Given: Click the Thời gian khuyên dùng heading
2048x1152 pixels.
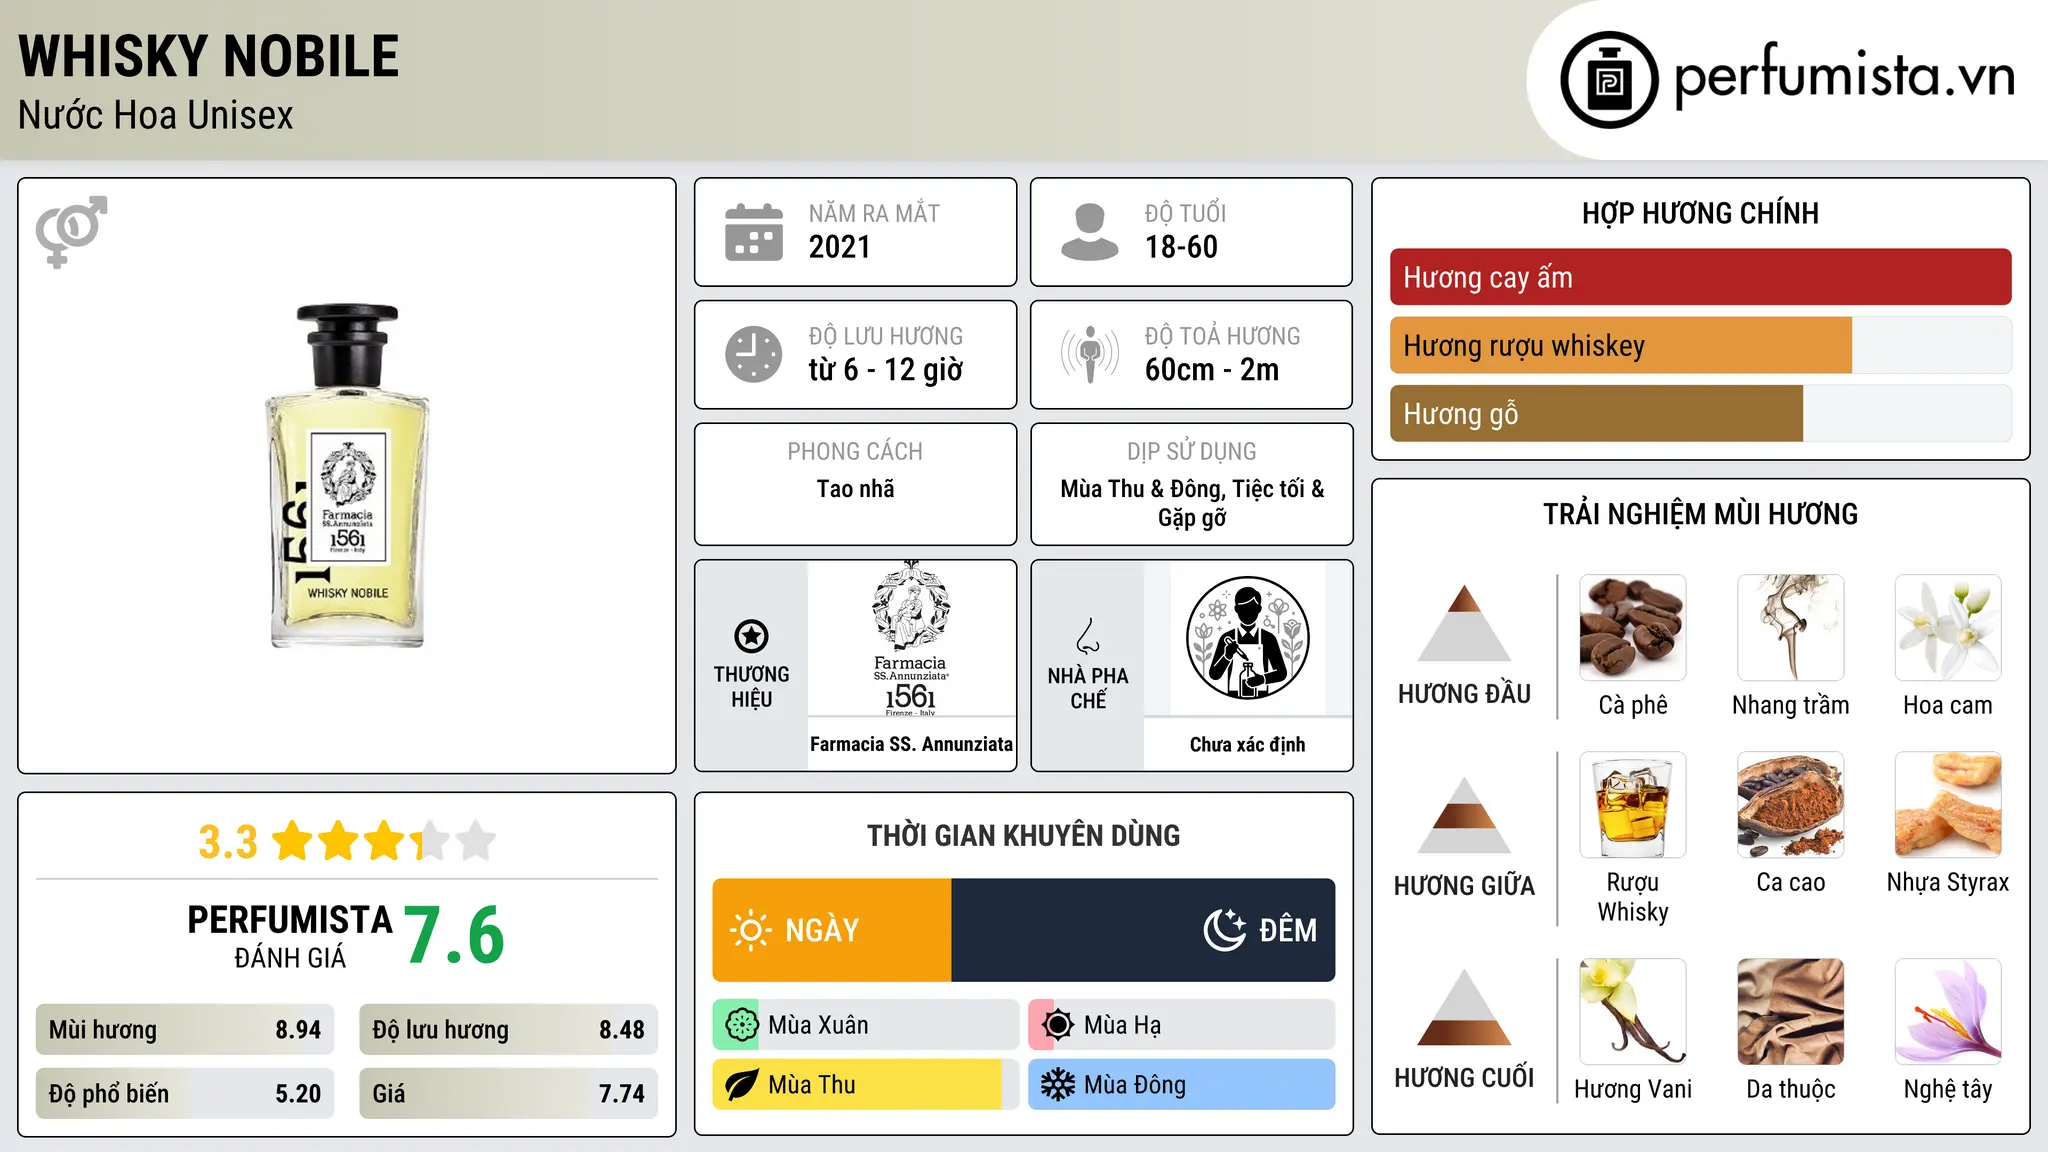Looking at the screenshot, I should 1023,835.
